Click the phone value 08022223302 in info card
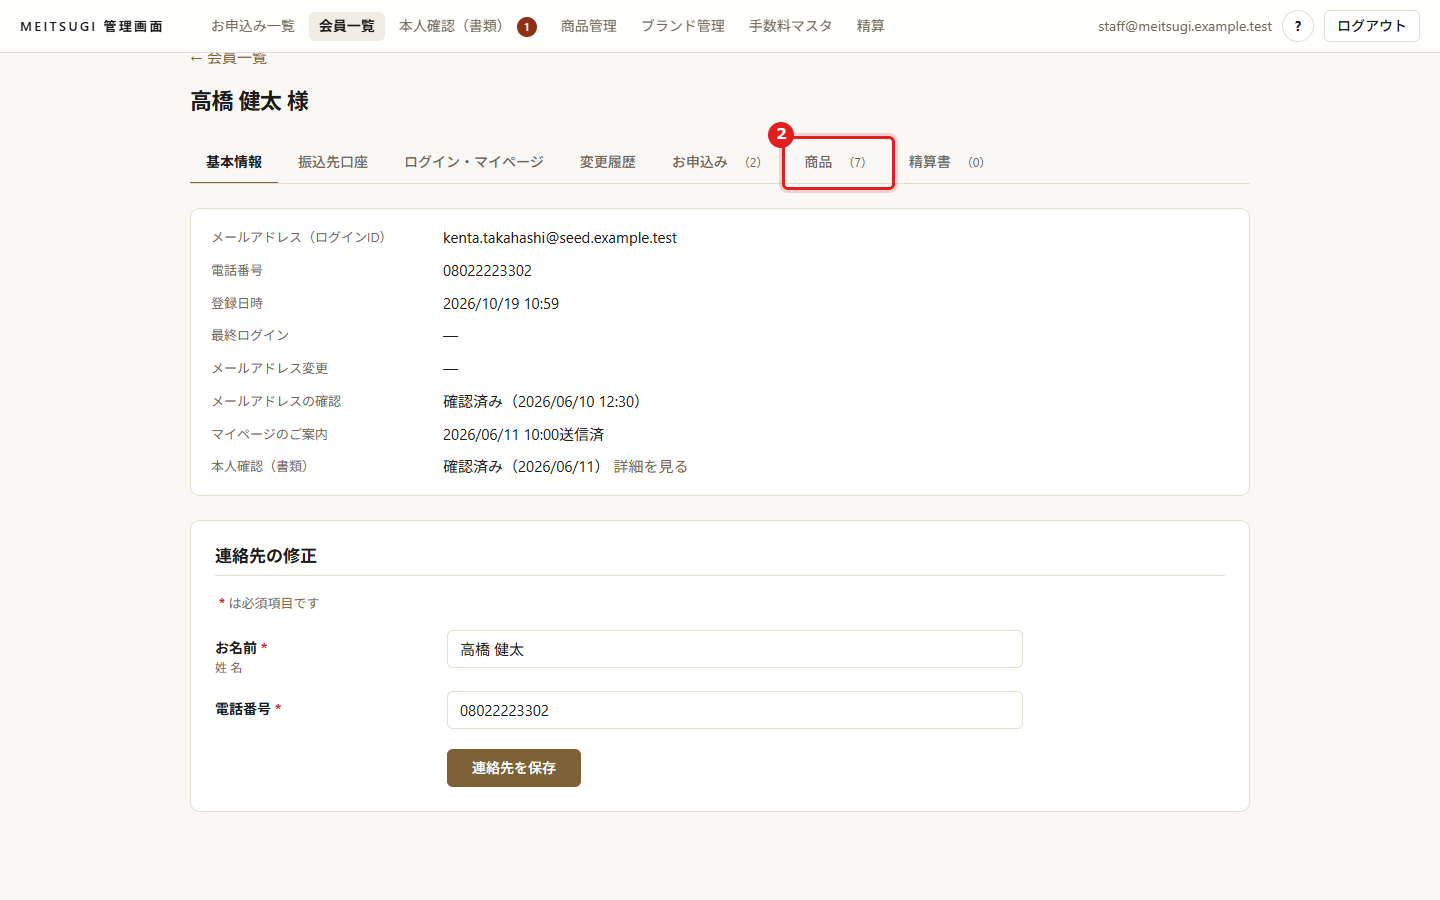 (x=487, y=271)
